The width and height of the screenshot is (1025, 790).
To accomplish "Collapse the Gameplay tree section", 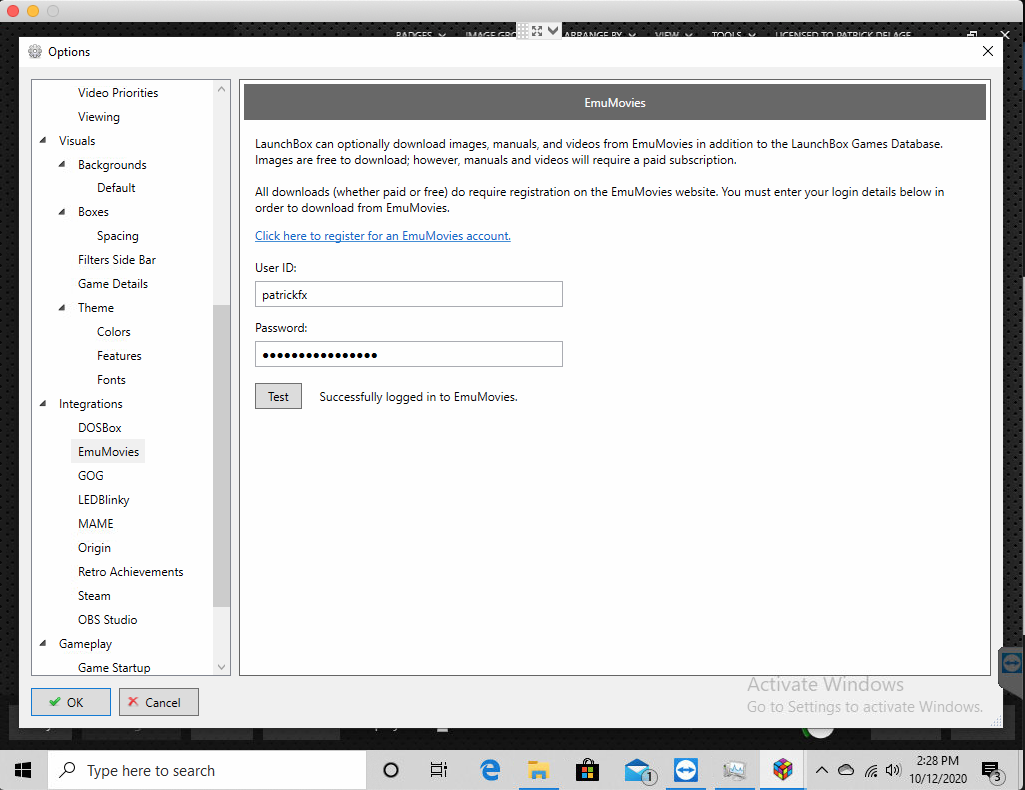I will (x=43, y=644).
